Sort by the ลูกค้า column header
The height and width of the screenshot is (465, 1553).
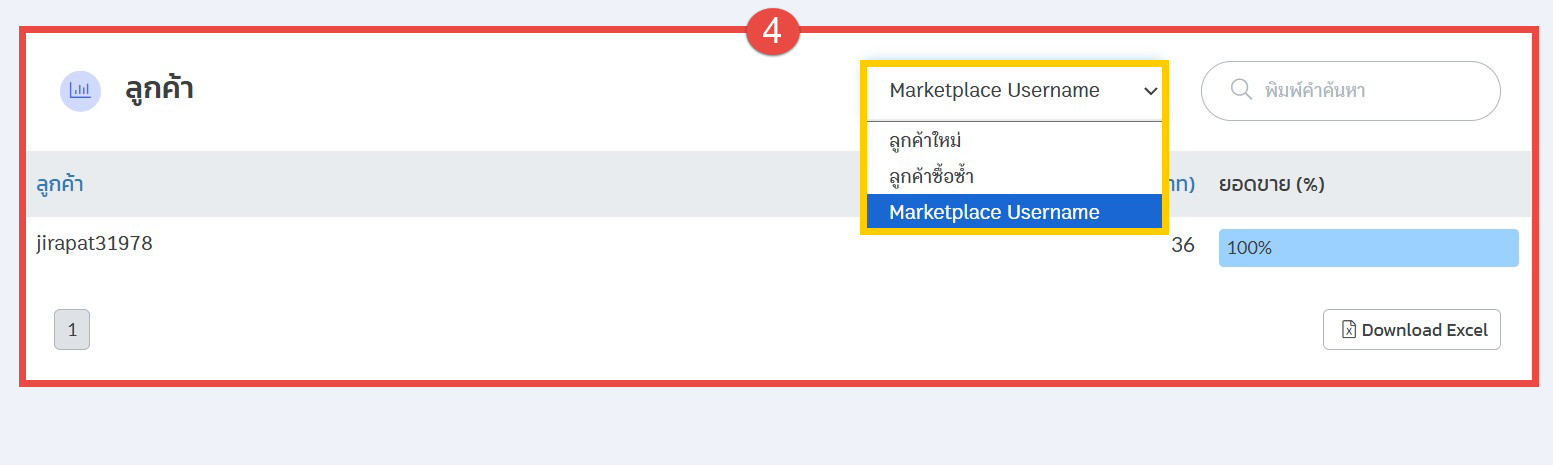pos(60,184)
